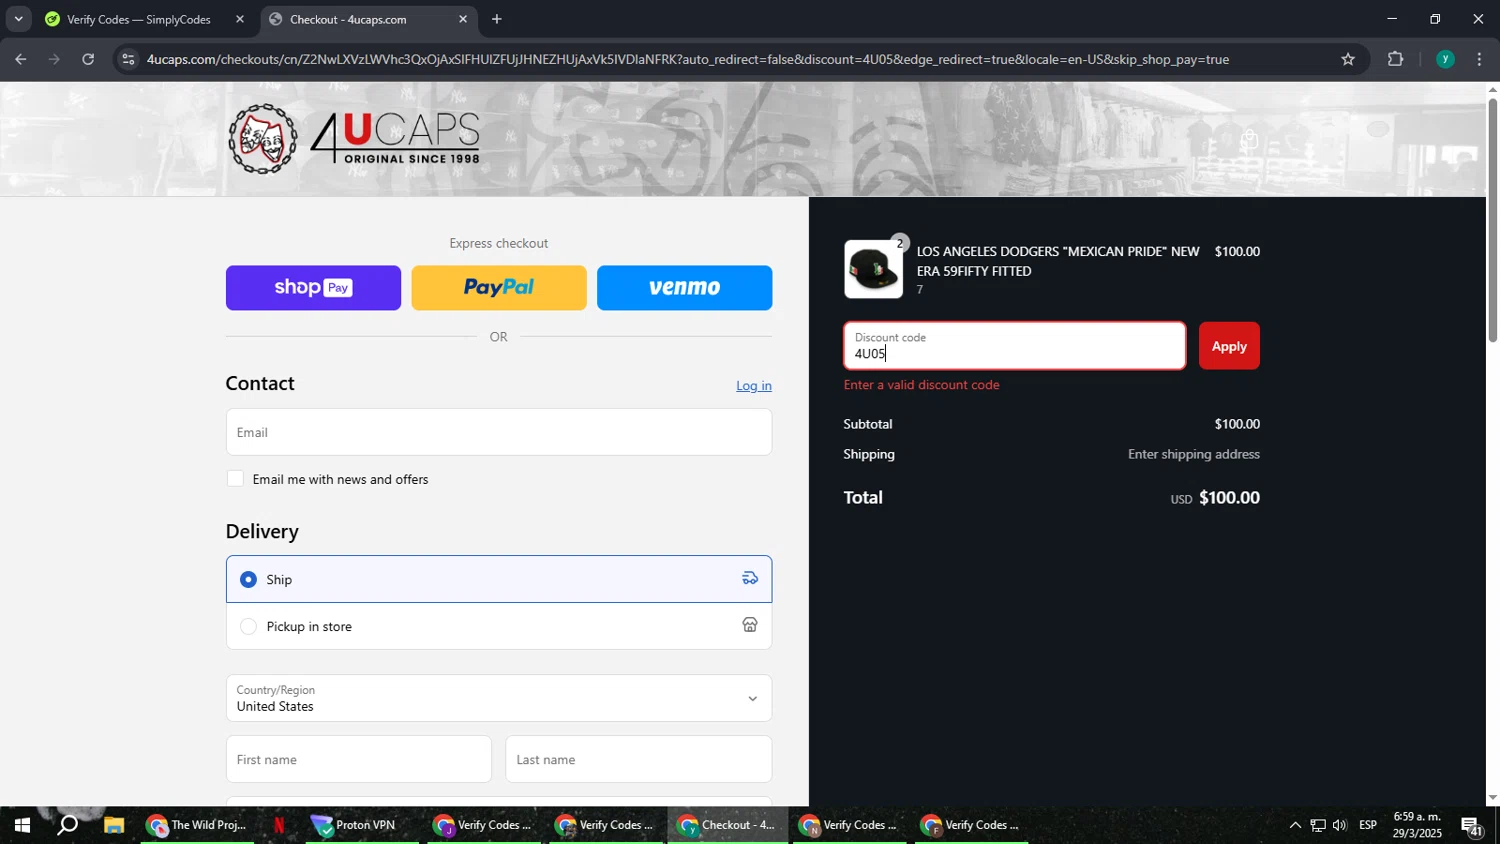Focus the Last name field
Screen dimensions: 1500x844
pos(639,759)
